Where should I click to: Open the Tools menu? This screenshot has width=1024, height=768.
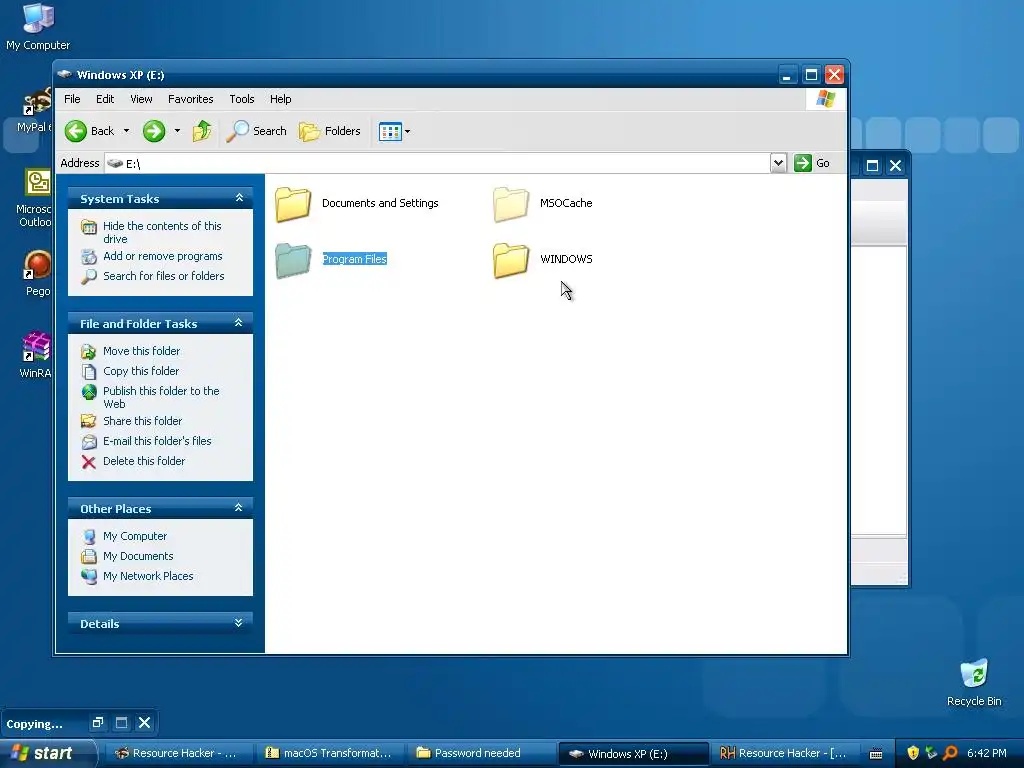tap(242, 99)
